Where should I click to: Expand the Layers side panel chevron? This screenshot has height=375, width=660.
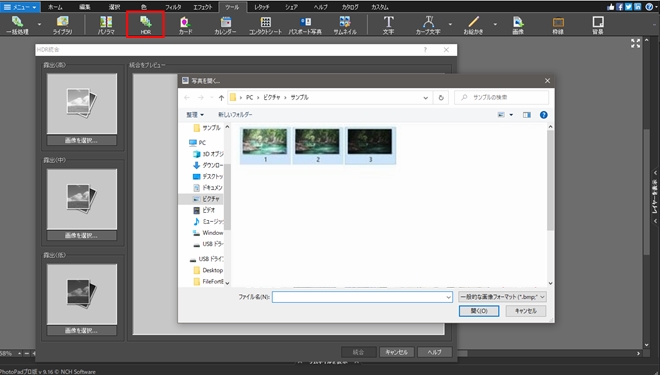coord(655,173)
